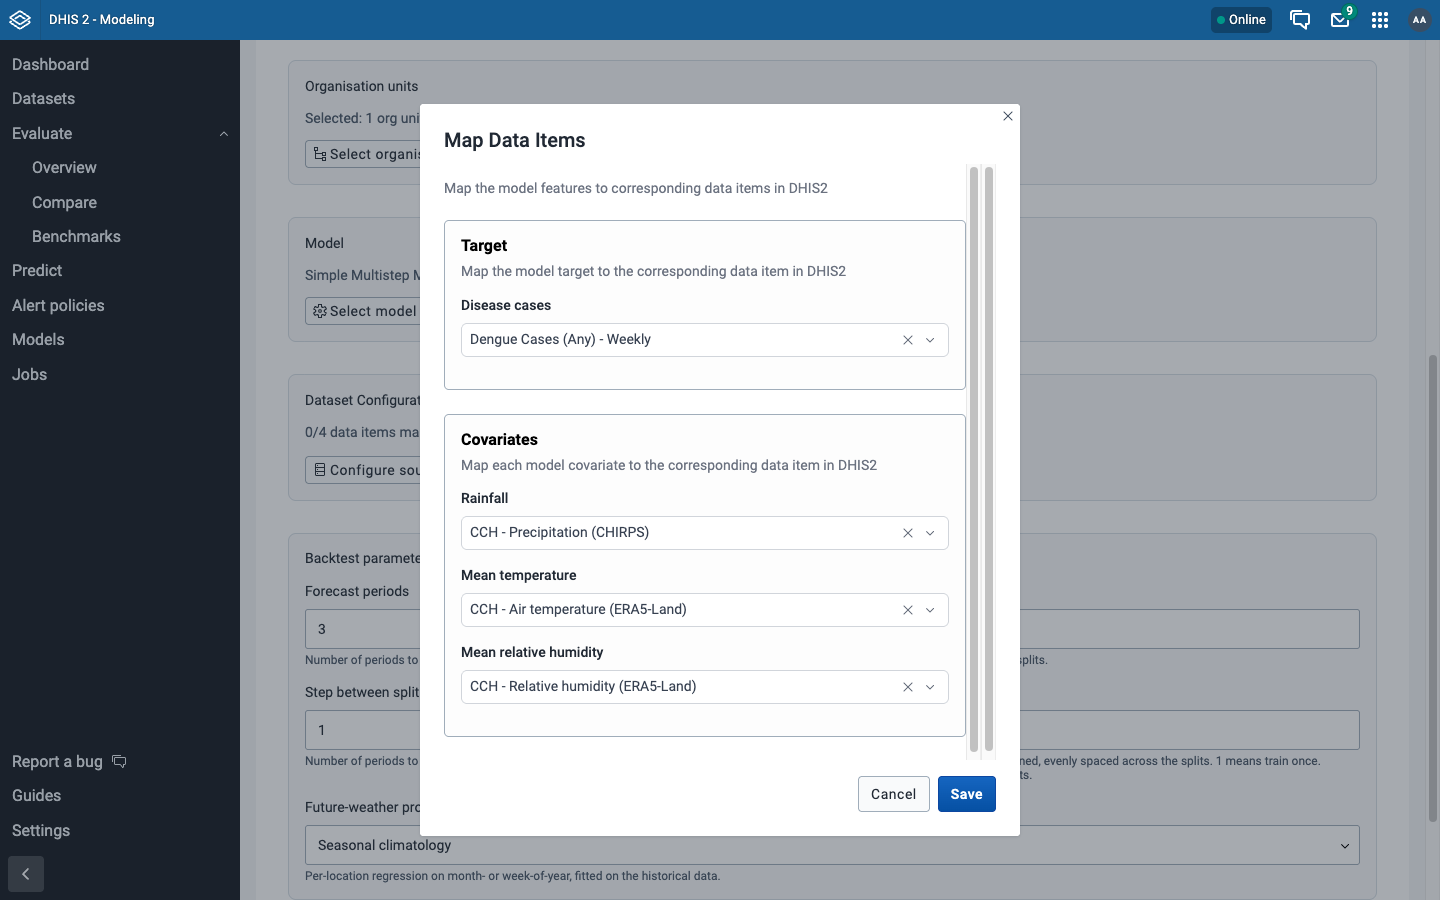
Task: Open the interpretations chat icon in header
Action: coord(1300,20)
